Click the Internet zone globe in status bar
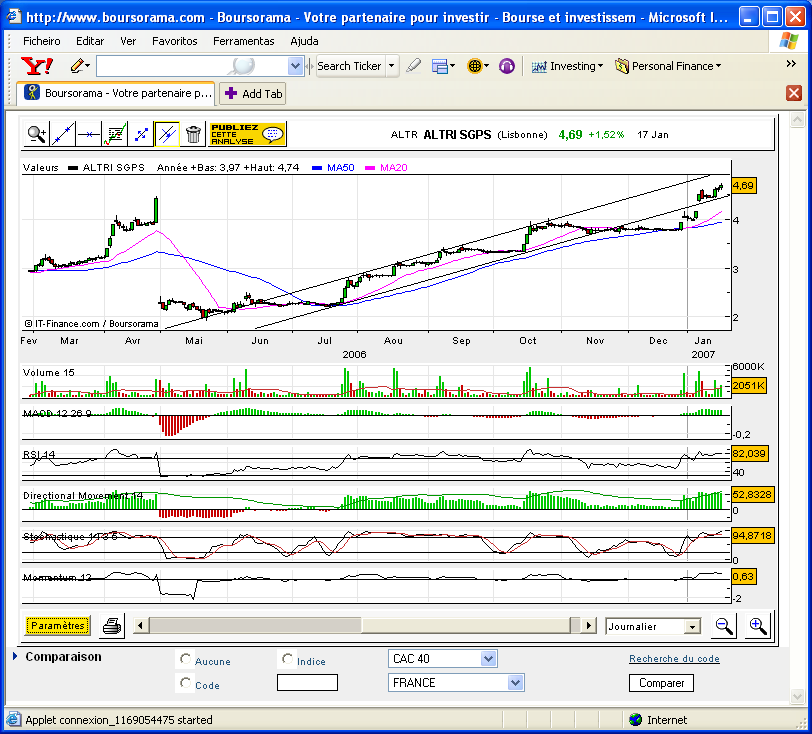812x734 pixels. tap(635, 719)
